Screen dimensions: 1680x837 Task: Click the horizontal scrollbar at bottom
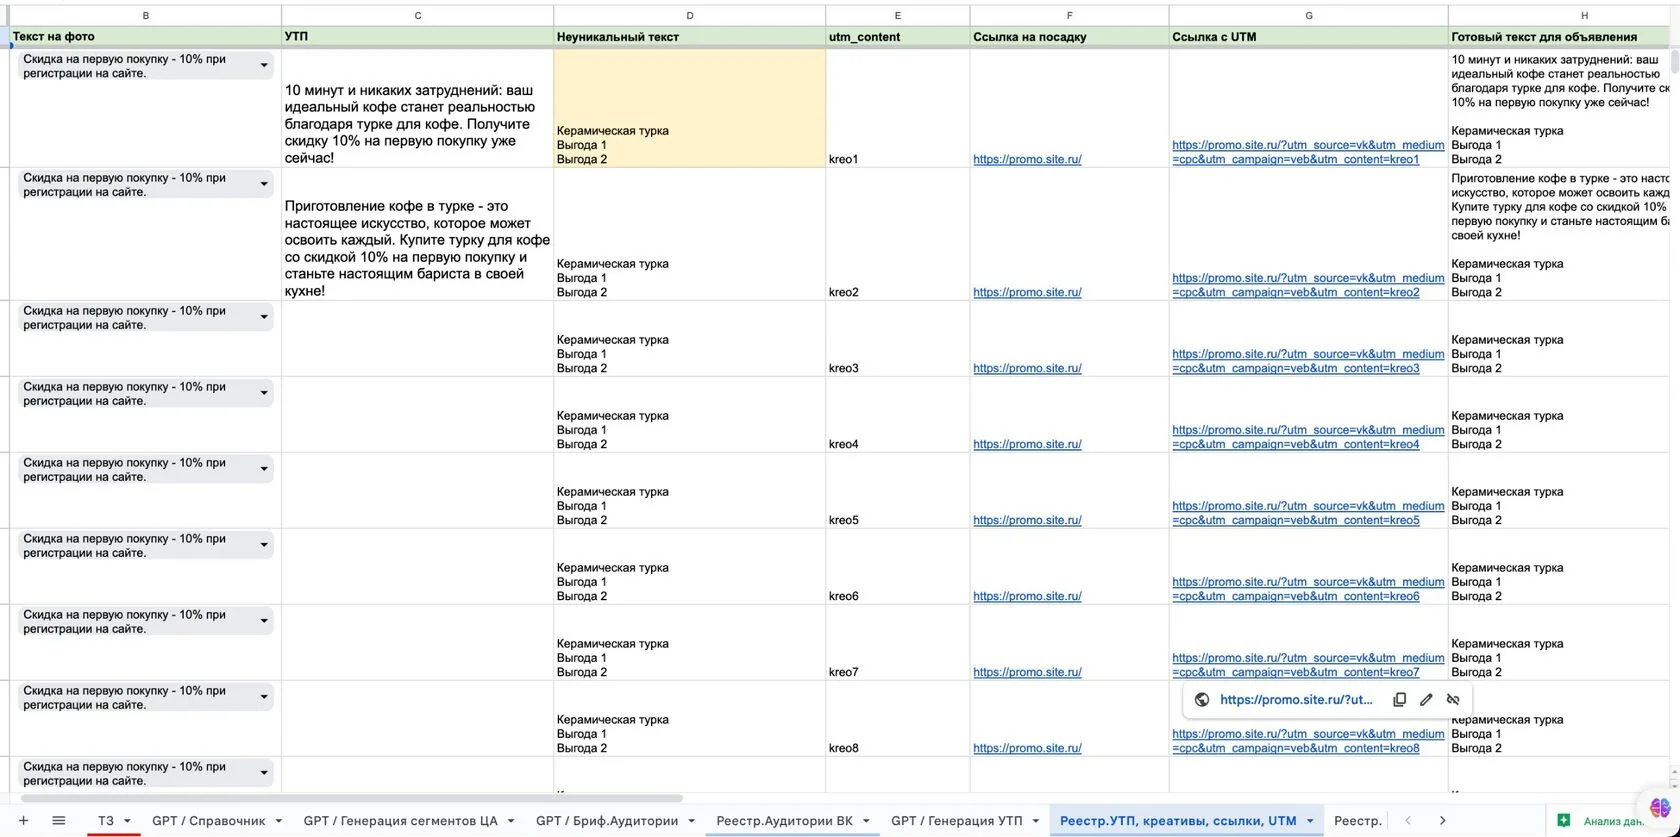pos(351,798)
